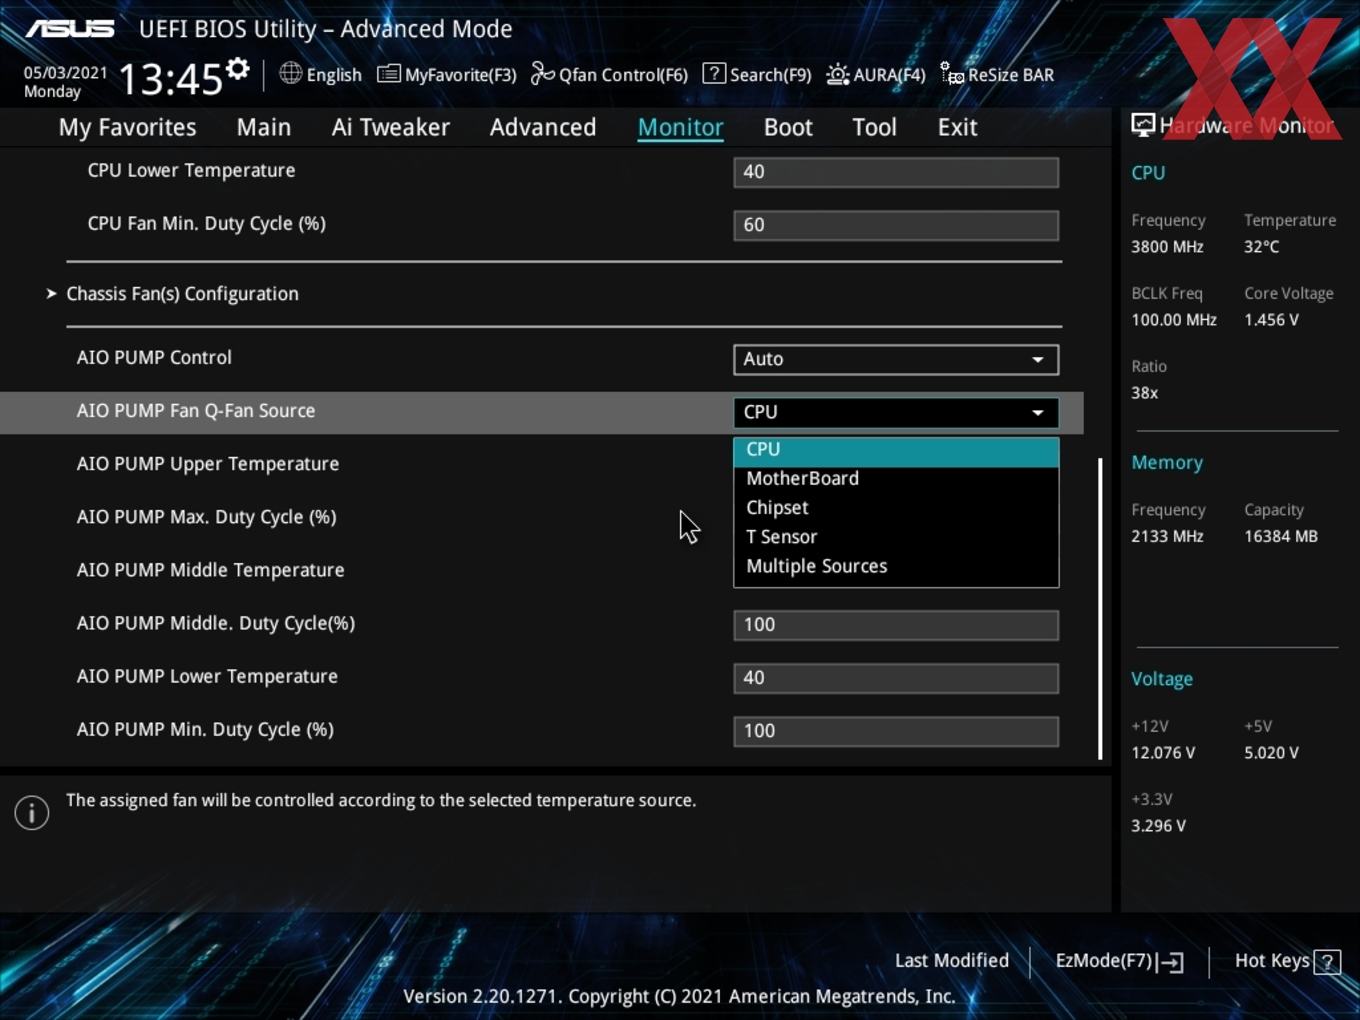Click the AIO PUMP Min. Duty Cycle field
This screenshot has width=1360, height=1020.
896,731
